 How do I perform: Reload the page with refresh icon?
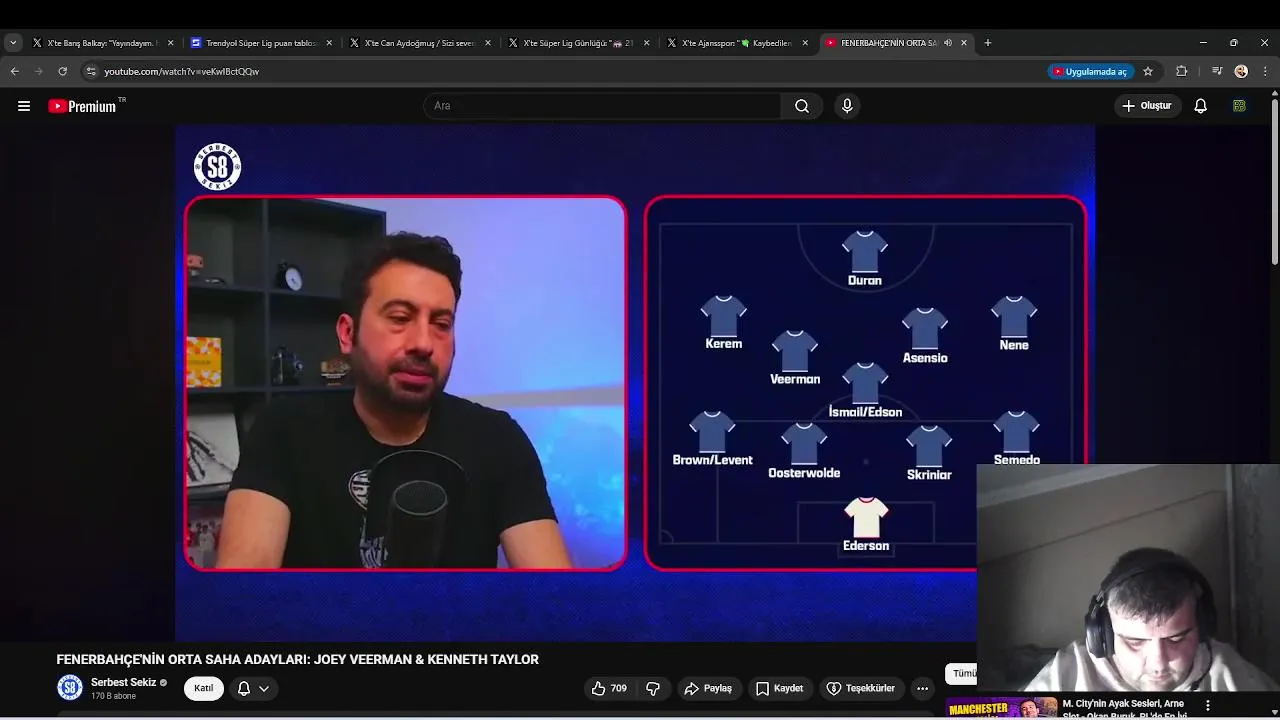62,71
